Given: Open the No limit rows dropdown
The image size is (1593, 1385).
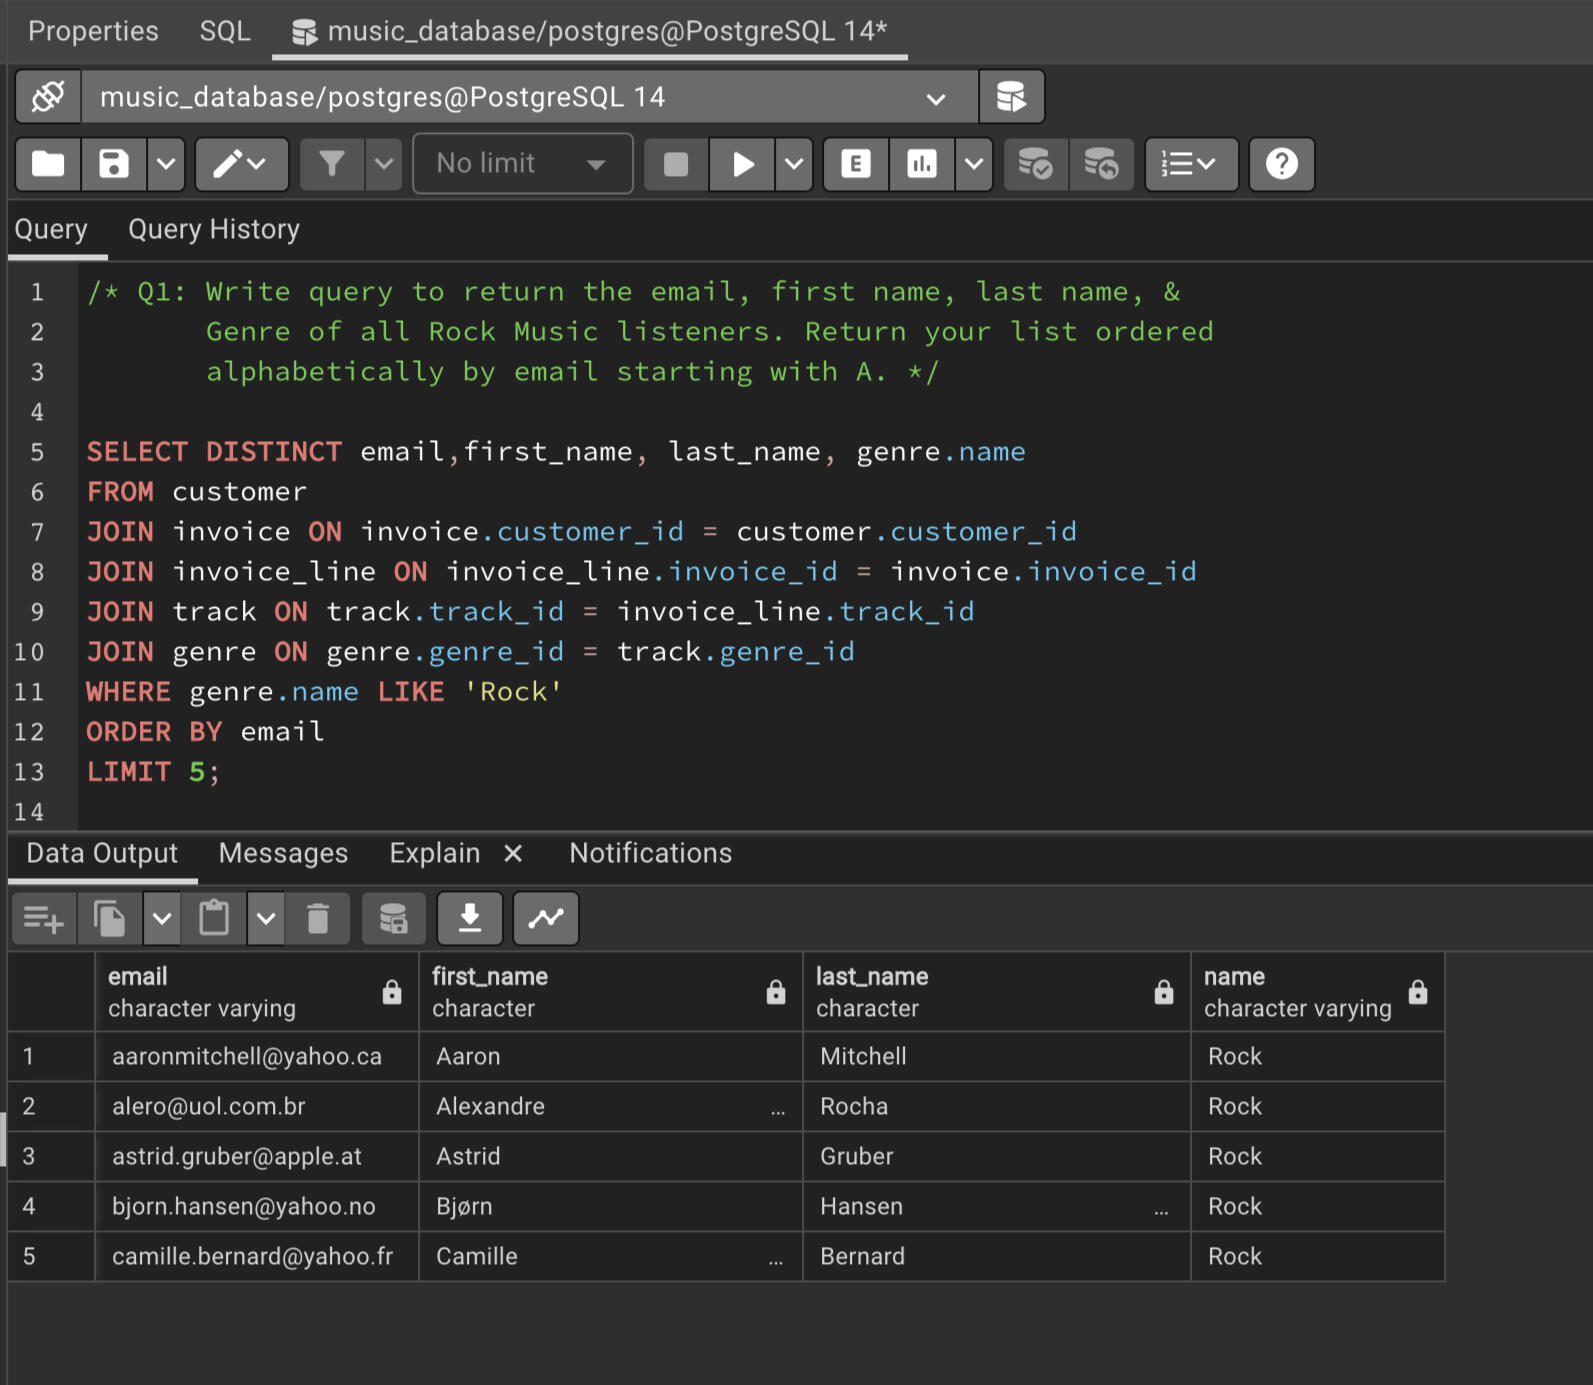Looking at the screenshot, I should pos(522,164).
